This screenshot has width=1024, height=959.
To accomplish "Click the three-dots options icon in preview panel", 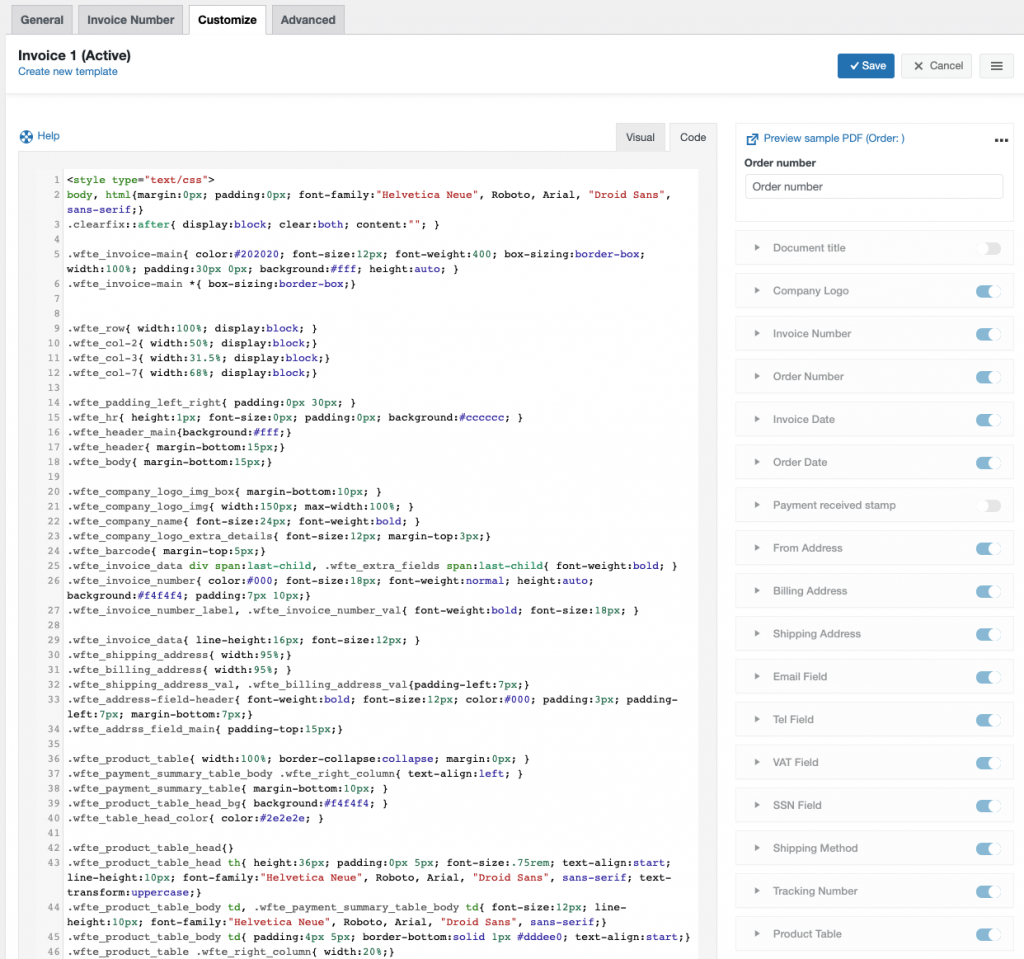I will coord(1001,140).
